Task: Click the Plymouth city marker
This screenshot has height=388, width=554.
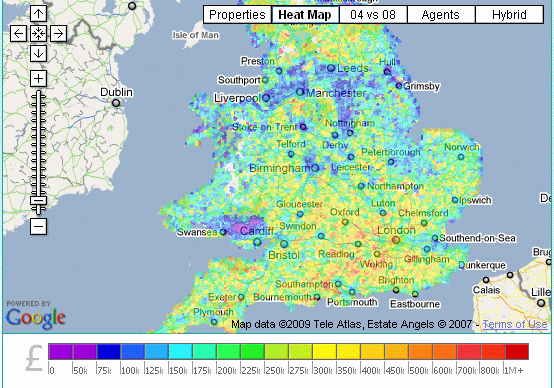Action: pyautogui.click(x=214, y=322)
